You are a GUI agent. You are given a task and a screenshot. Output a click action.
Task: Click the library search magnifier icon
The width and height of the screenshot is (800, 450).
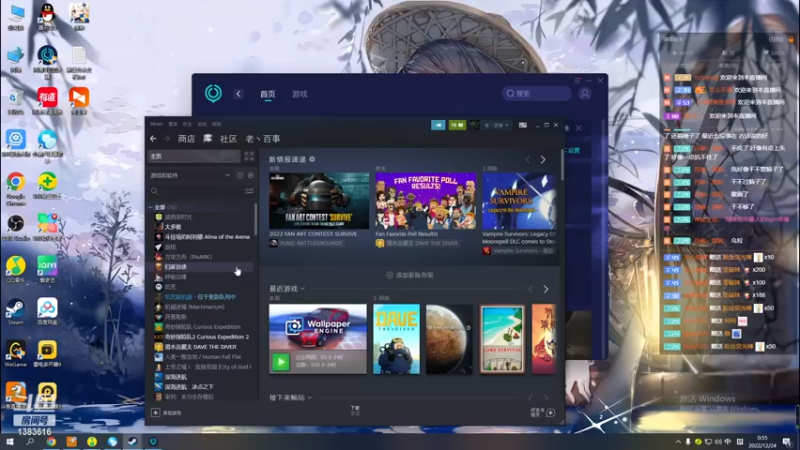click(155, 191)
